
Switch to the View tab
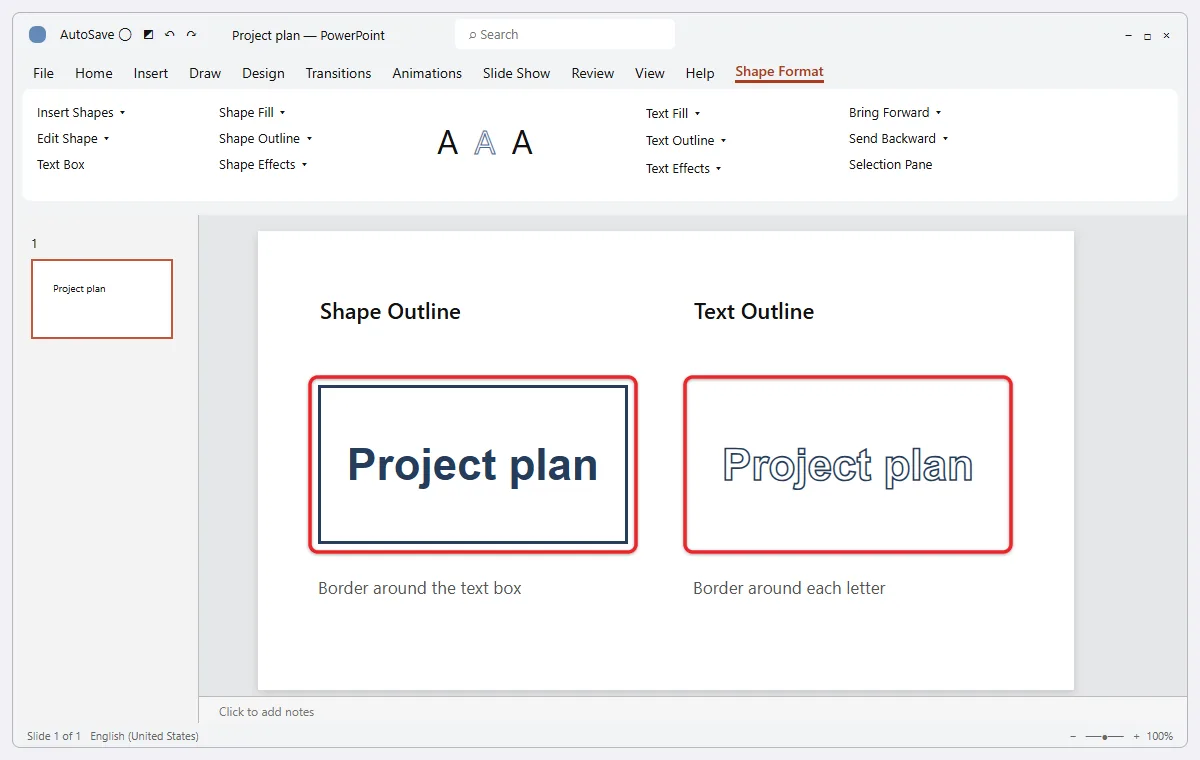pyautogui.click(x=650, y=73)
